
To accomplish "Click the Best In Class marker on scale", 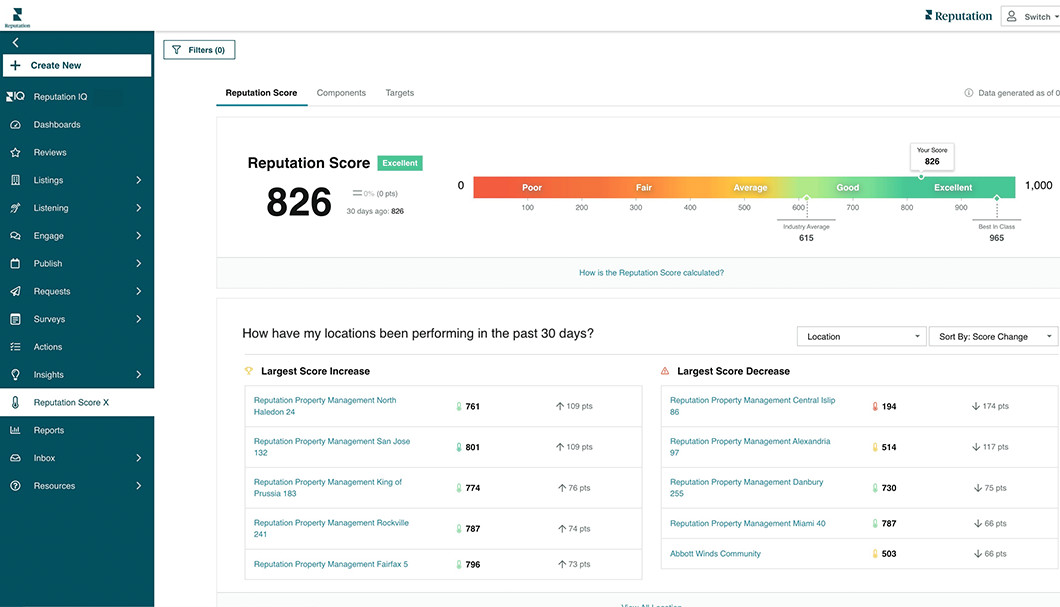I will pyautogui.click(x=996, y=198).
